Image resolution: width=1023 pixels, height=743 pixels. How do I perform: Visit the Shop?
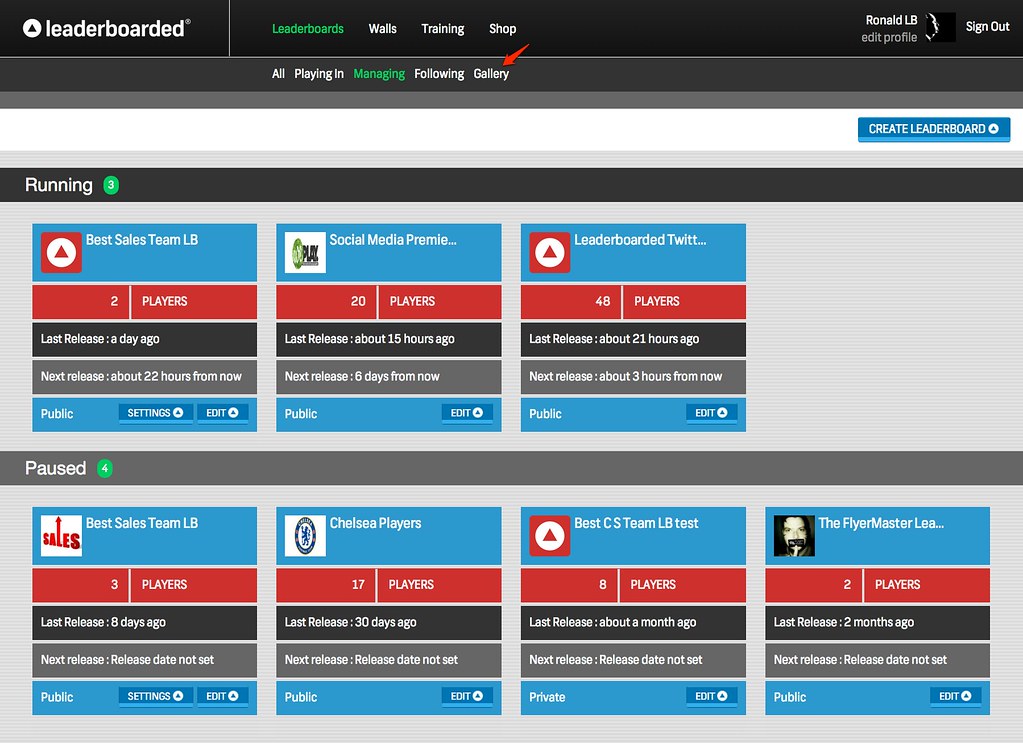tap(502, 29)
